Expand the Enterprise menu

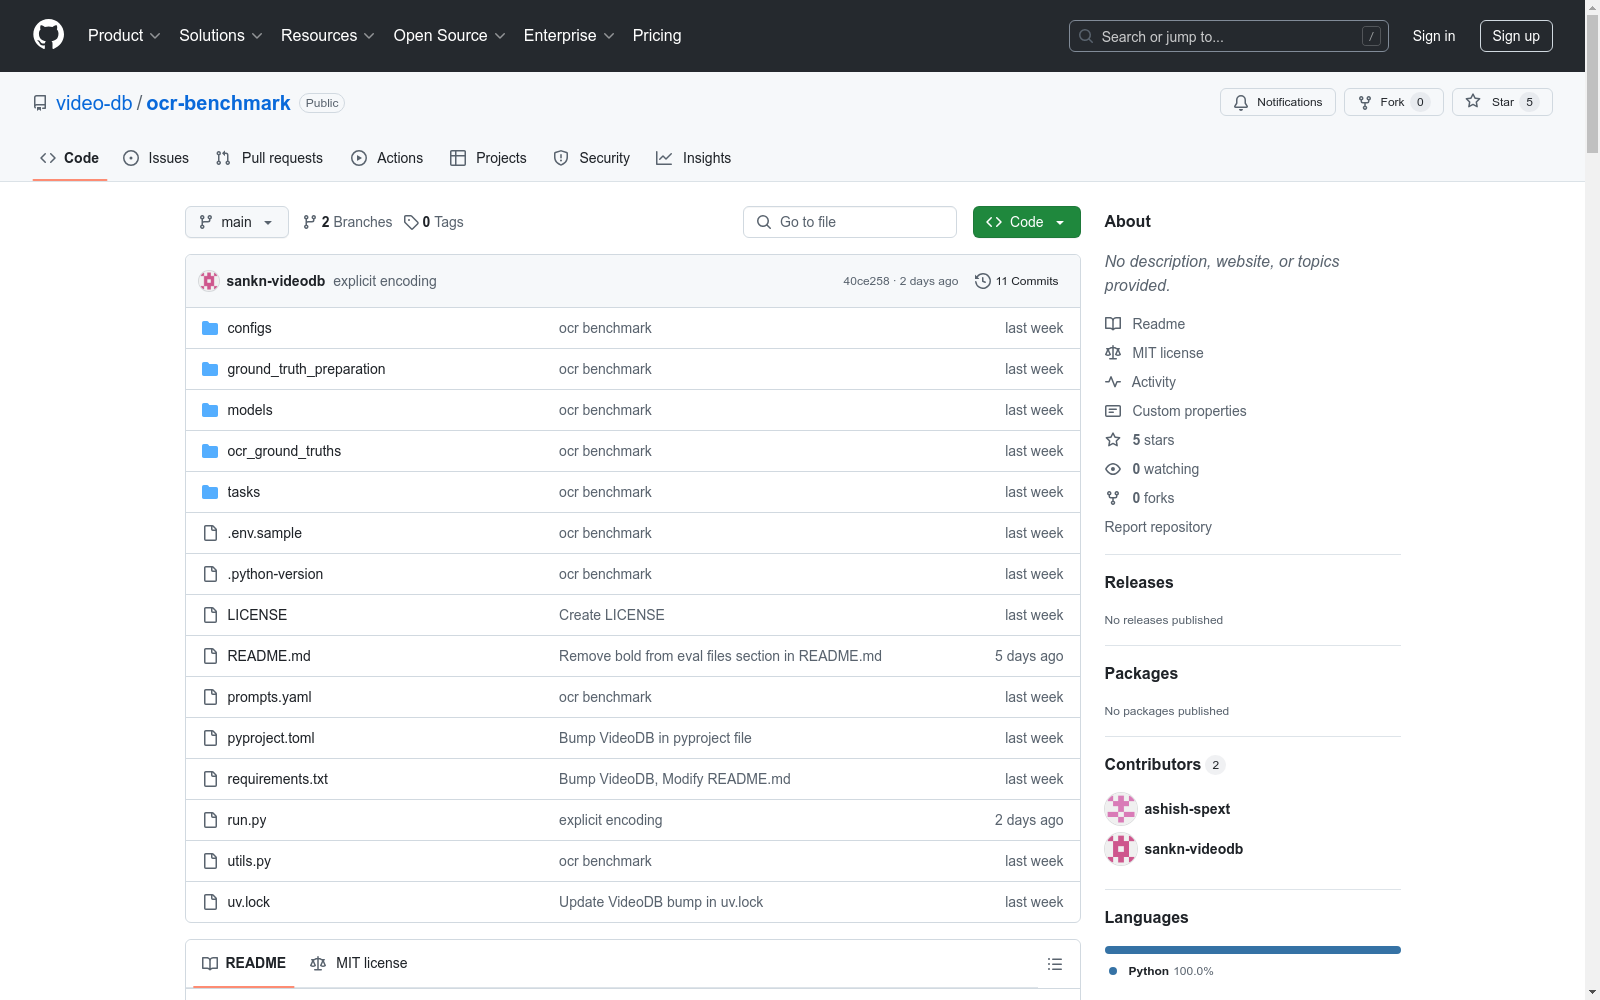coord(569,35)
